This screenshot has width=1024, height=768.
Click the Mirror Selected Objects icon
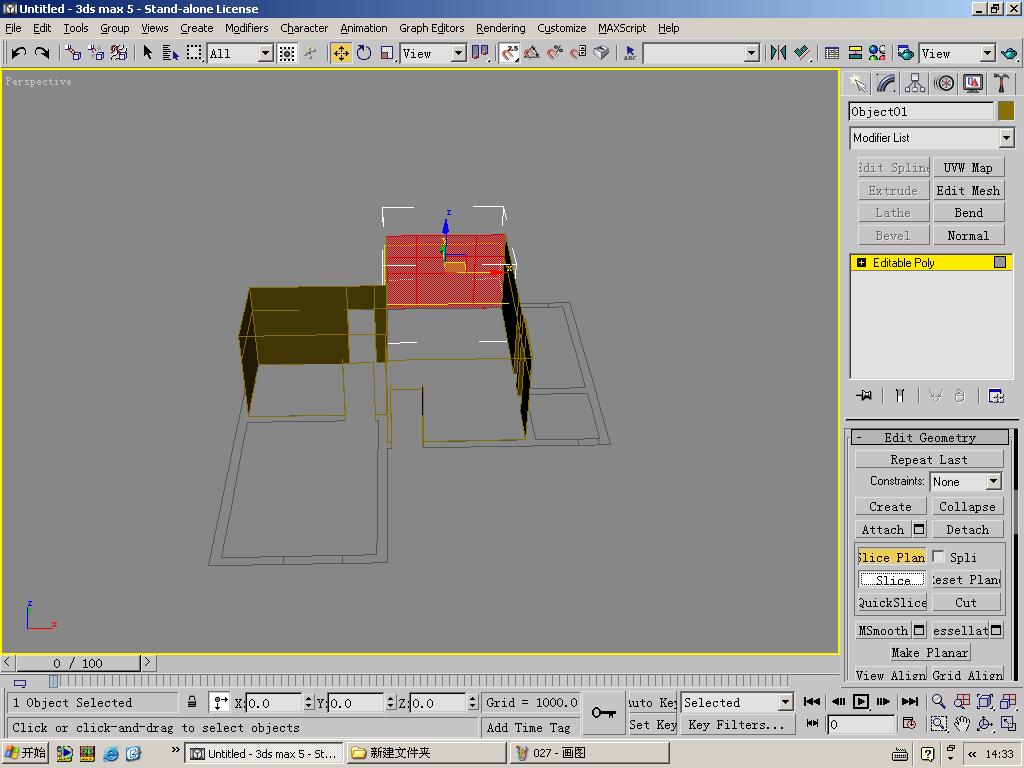(778, 53)
